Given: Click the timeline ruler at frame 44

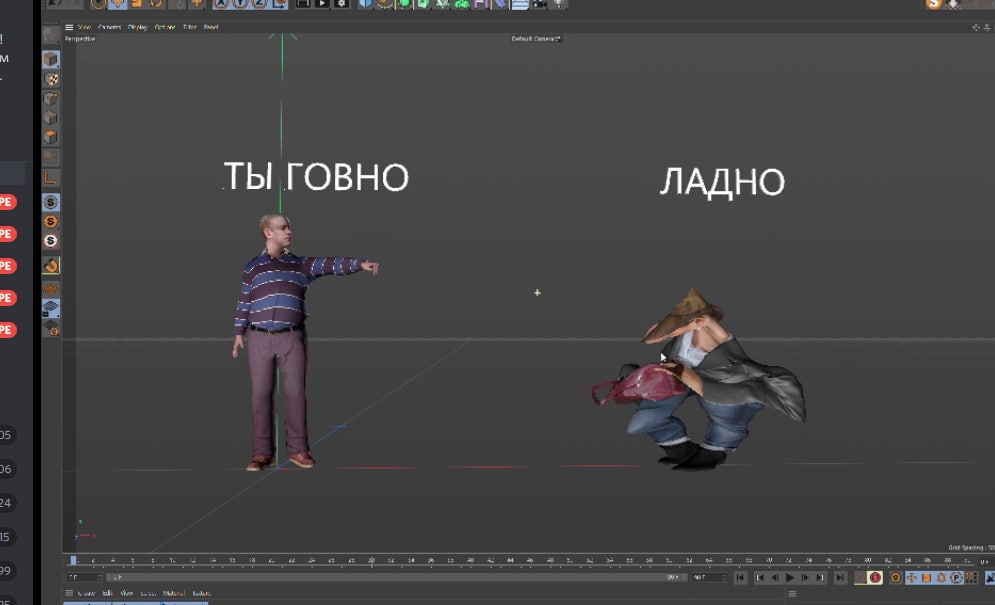Looking at the screenshot, I should pos(511,561).
